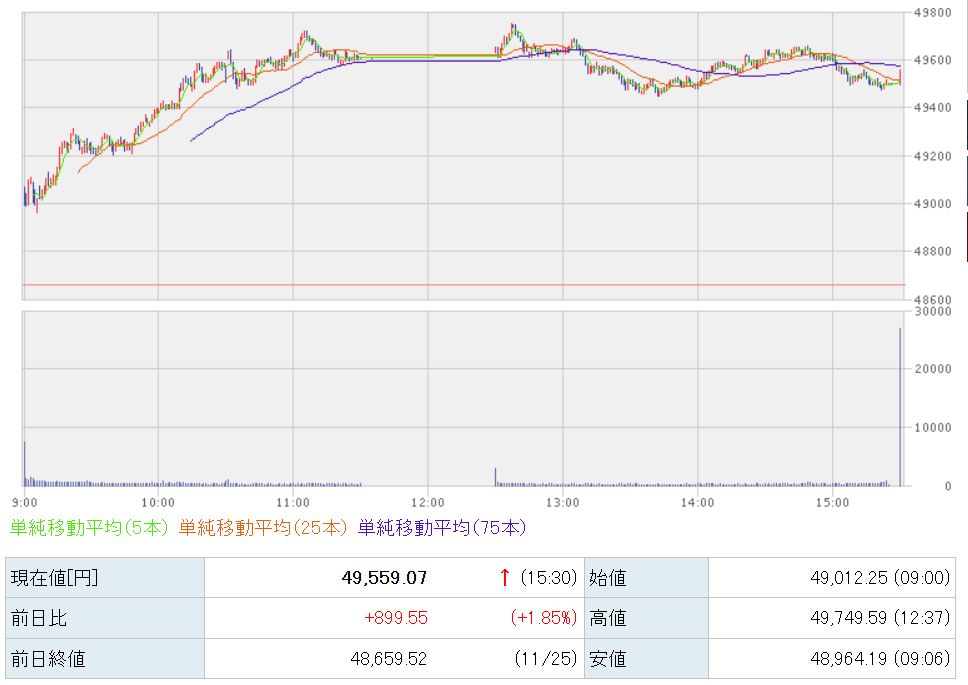
Task: Click the 前日比 row label
Action: point(38,618)
